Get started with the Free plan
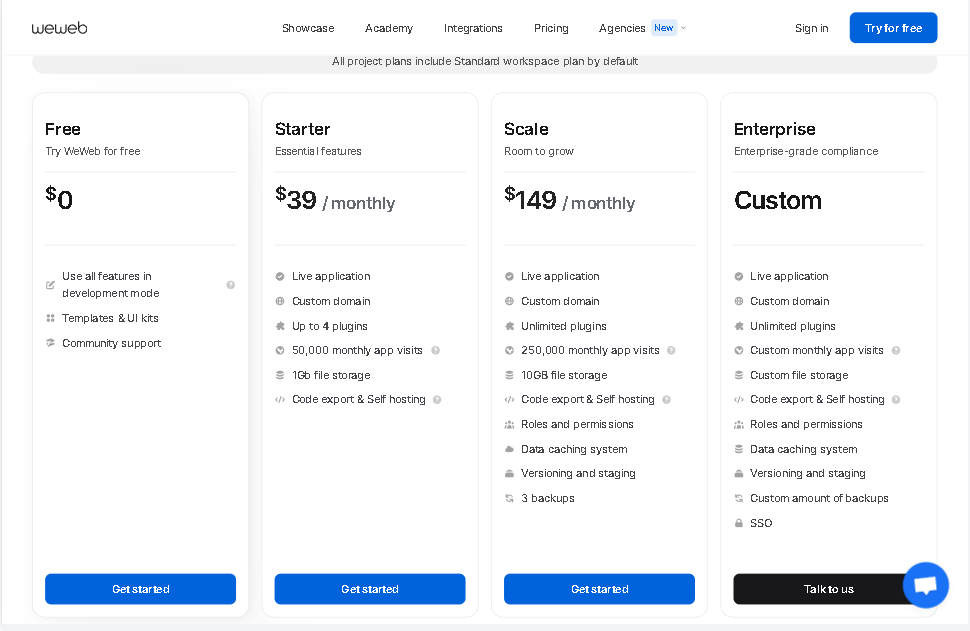 pos(140,589)
